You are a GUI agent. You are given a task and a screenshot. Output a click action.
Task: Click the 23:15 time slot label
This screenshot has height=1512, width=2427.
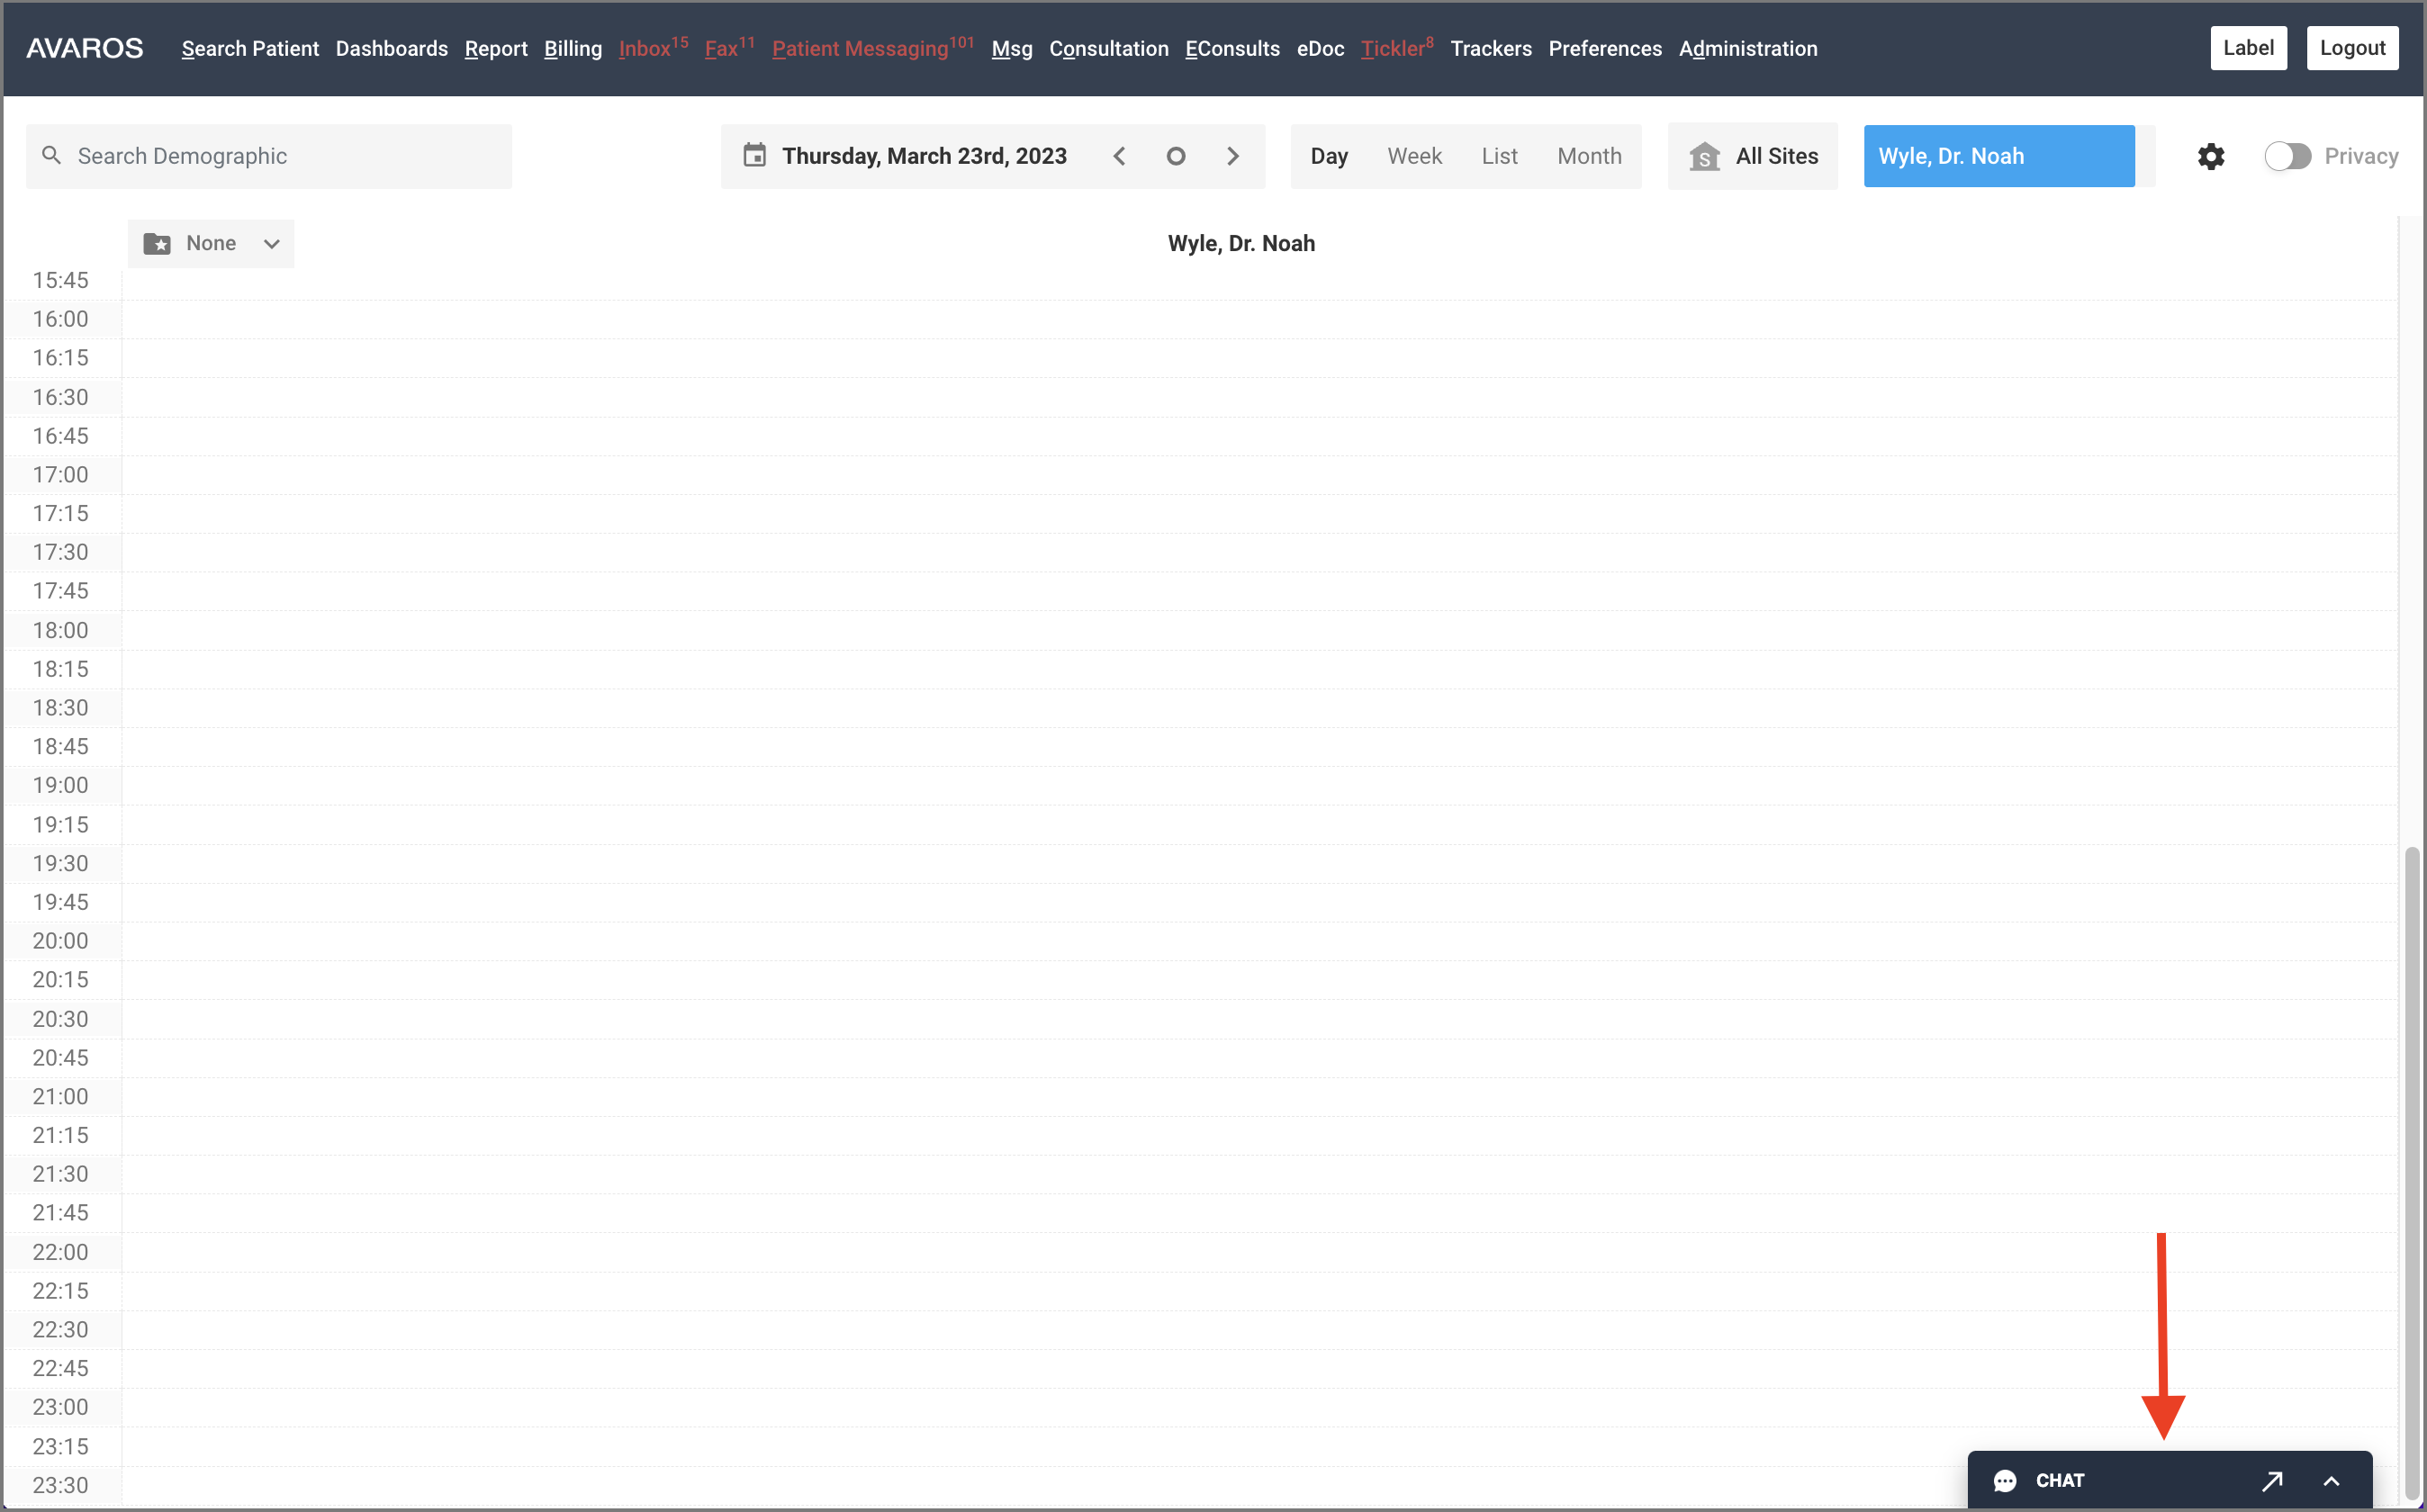coord(60,1446)
